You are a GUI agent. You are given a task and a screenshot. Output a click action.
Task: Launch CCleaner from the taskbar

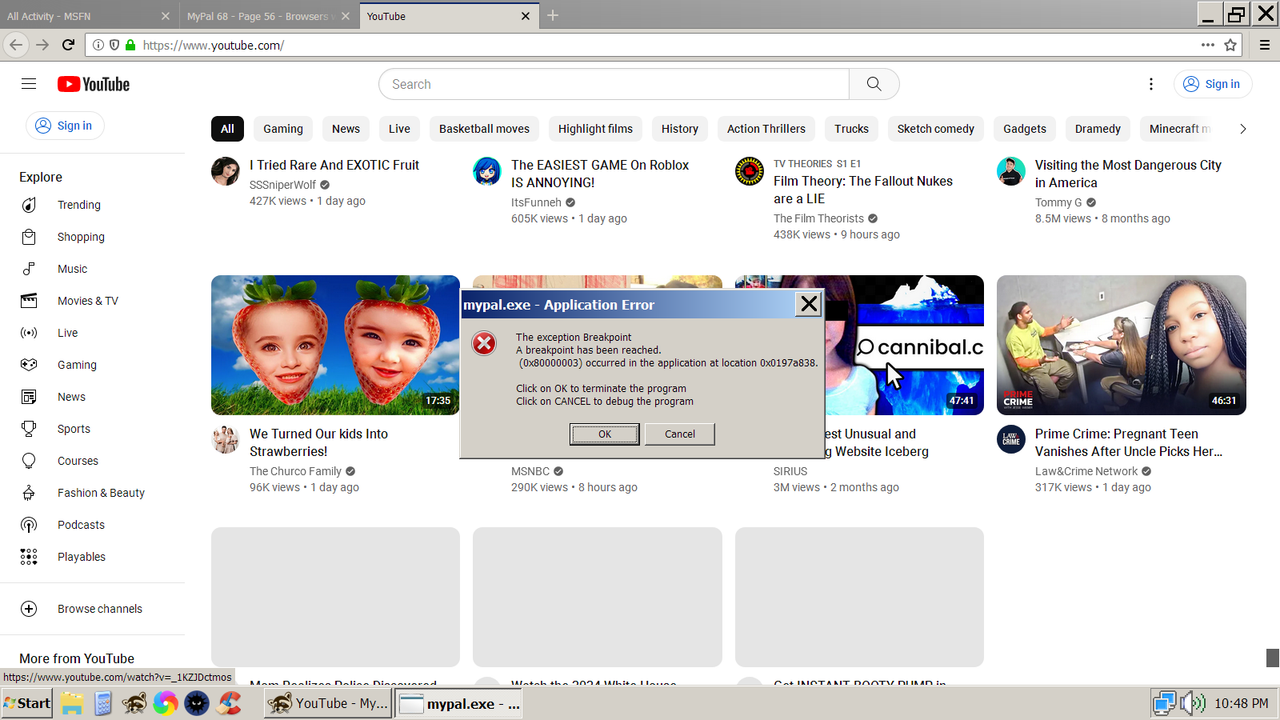click(230, 703)
